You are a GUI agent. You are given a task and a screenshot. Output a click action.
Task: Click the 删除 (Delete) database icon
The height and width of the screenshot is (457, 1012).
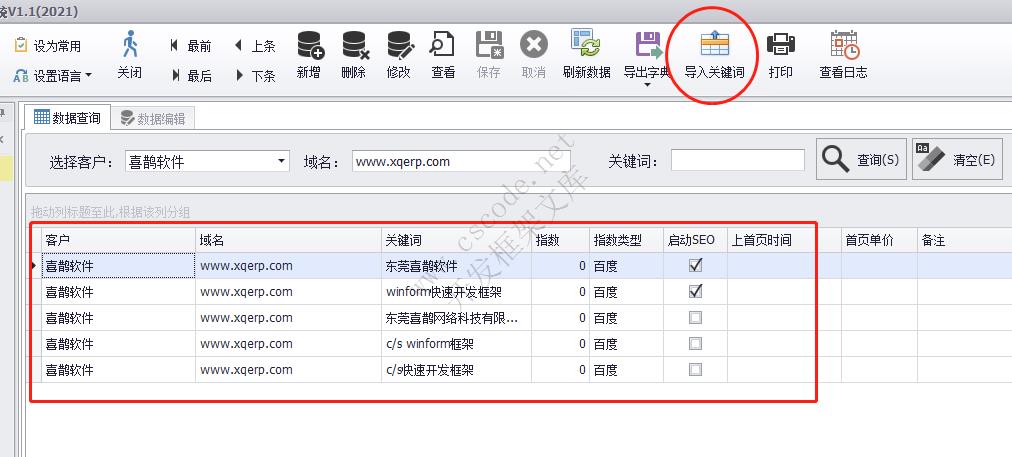[353, 46]
